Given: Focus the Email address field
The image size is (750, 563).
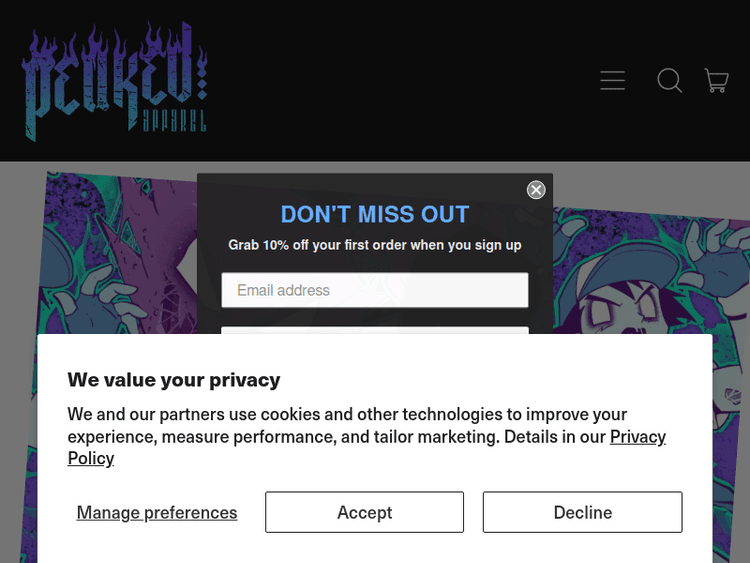Looking at the screenshot, I should pyautogui.click(x=374, y=290).
